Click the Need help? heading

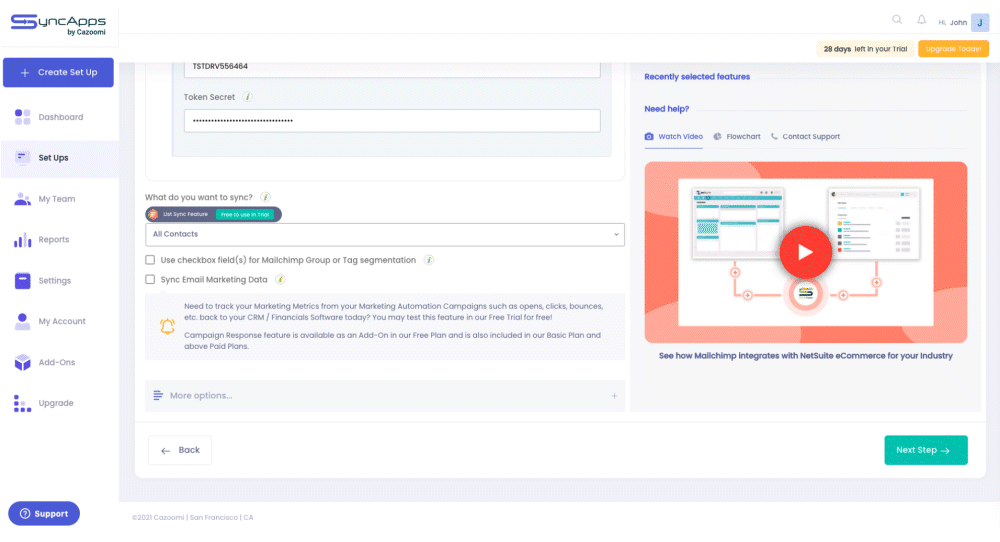666,108
